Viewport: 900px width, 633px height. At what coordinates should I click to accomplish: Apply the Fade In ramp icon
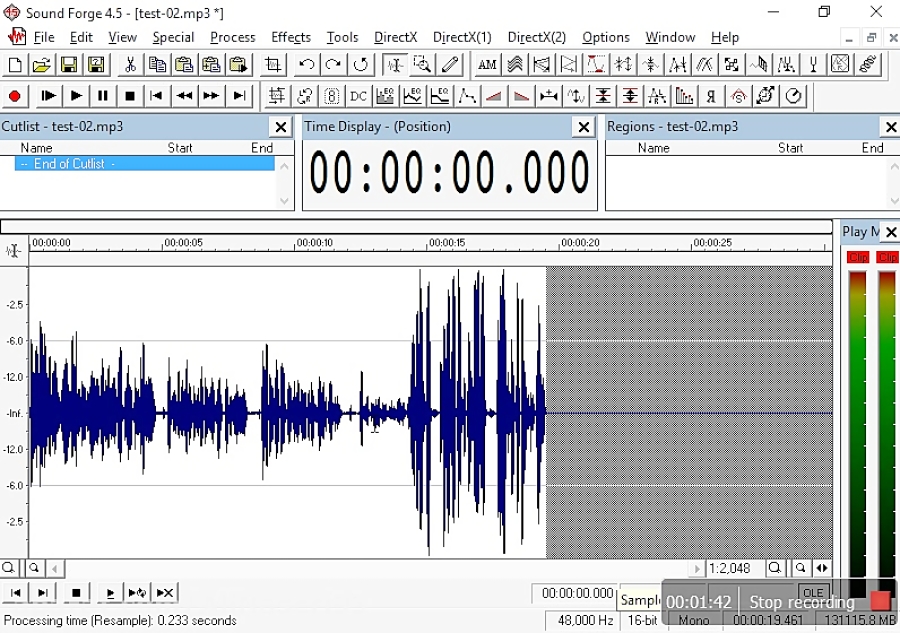click(x=494, y=96)
